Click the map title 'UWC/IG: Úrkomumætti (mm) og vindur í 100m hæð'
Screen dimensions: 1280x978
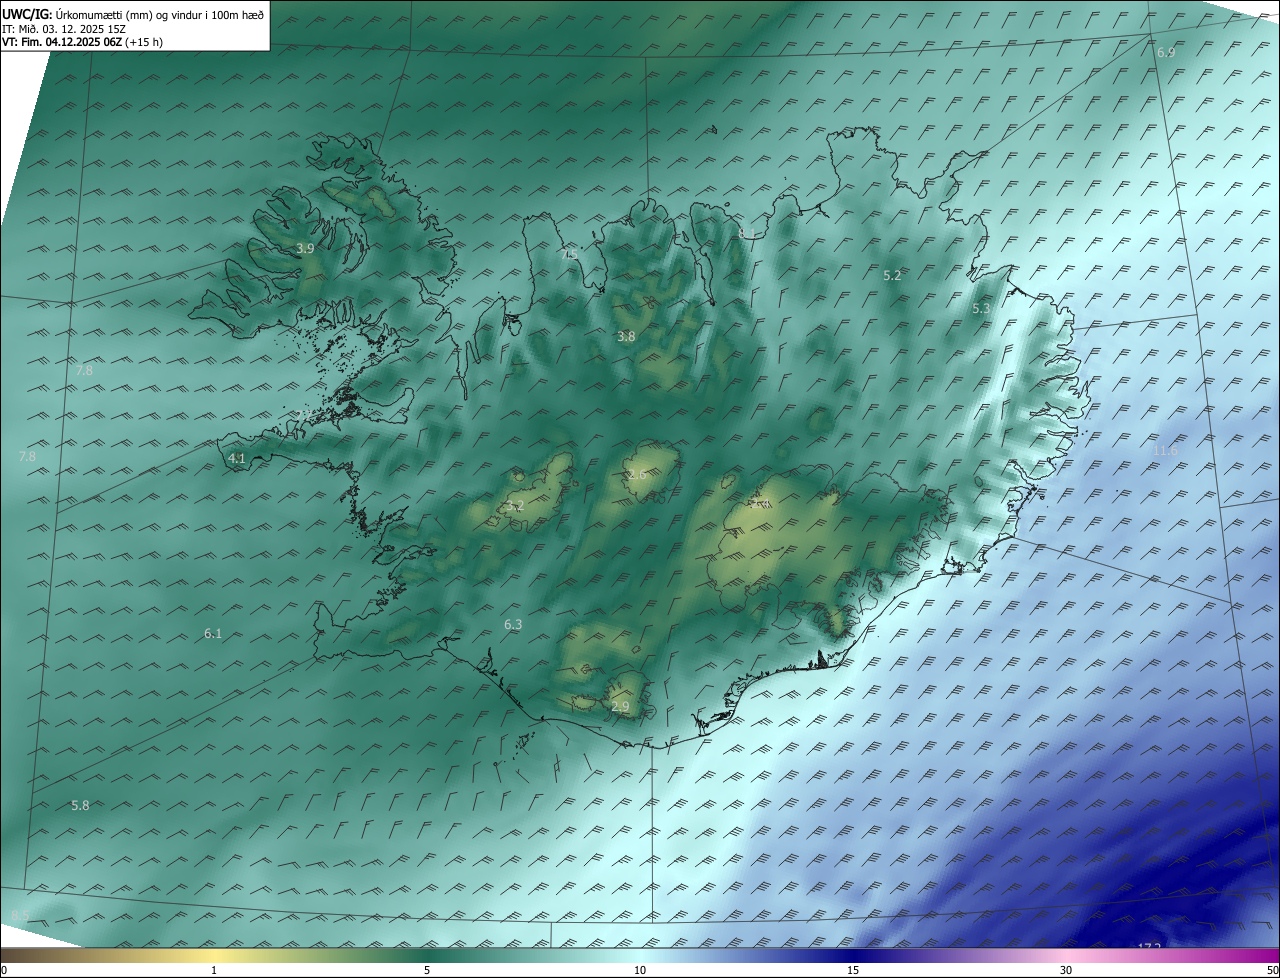click(x=133, y=14)
